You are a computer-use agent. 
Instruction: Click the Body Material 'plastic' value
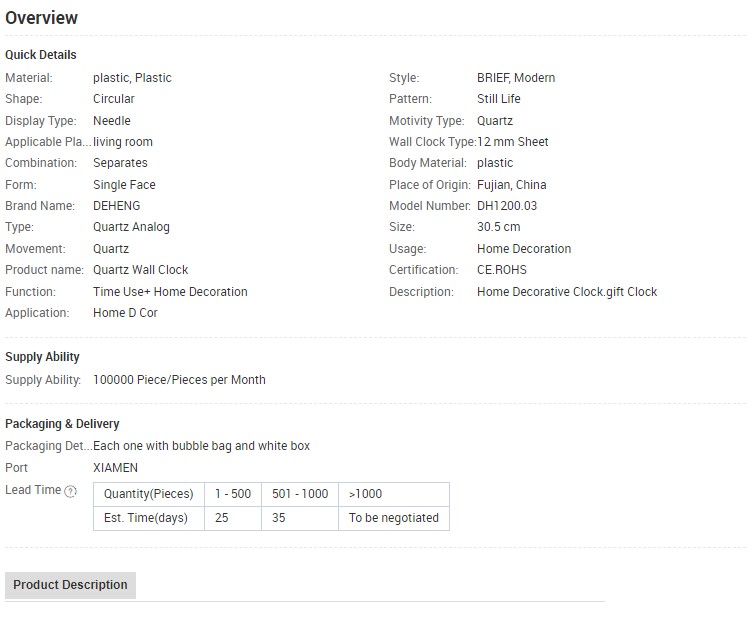495,163
